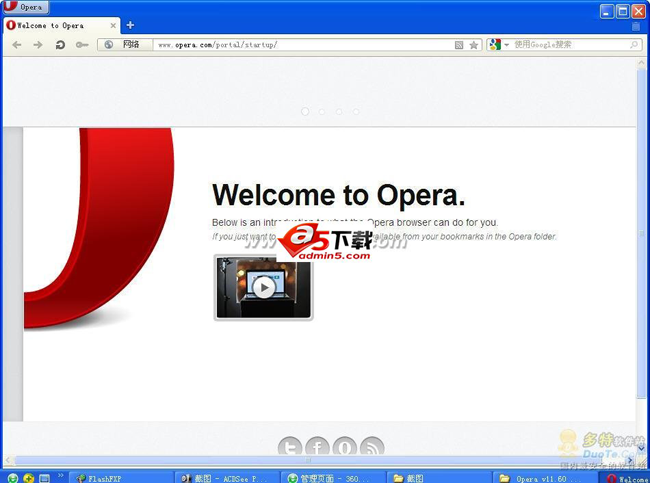Open the 360 browser taskbar button
Image resolution: width=650 pixels, height=483 pixels.
(x=333, y=478)
